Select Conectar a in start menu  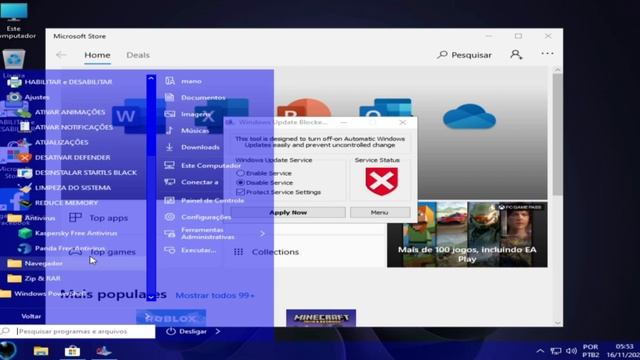[191, 182]
